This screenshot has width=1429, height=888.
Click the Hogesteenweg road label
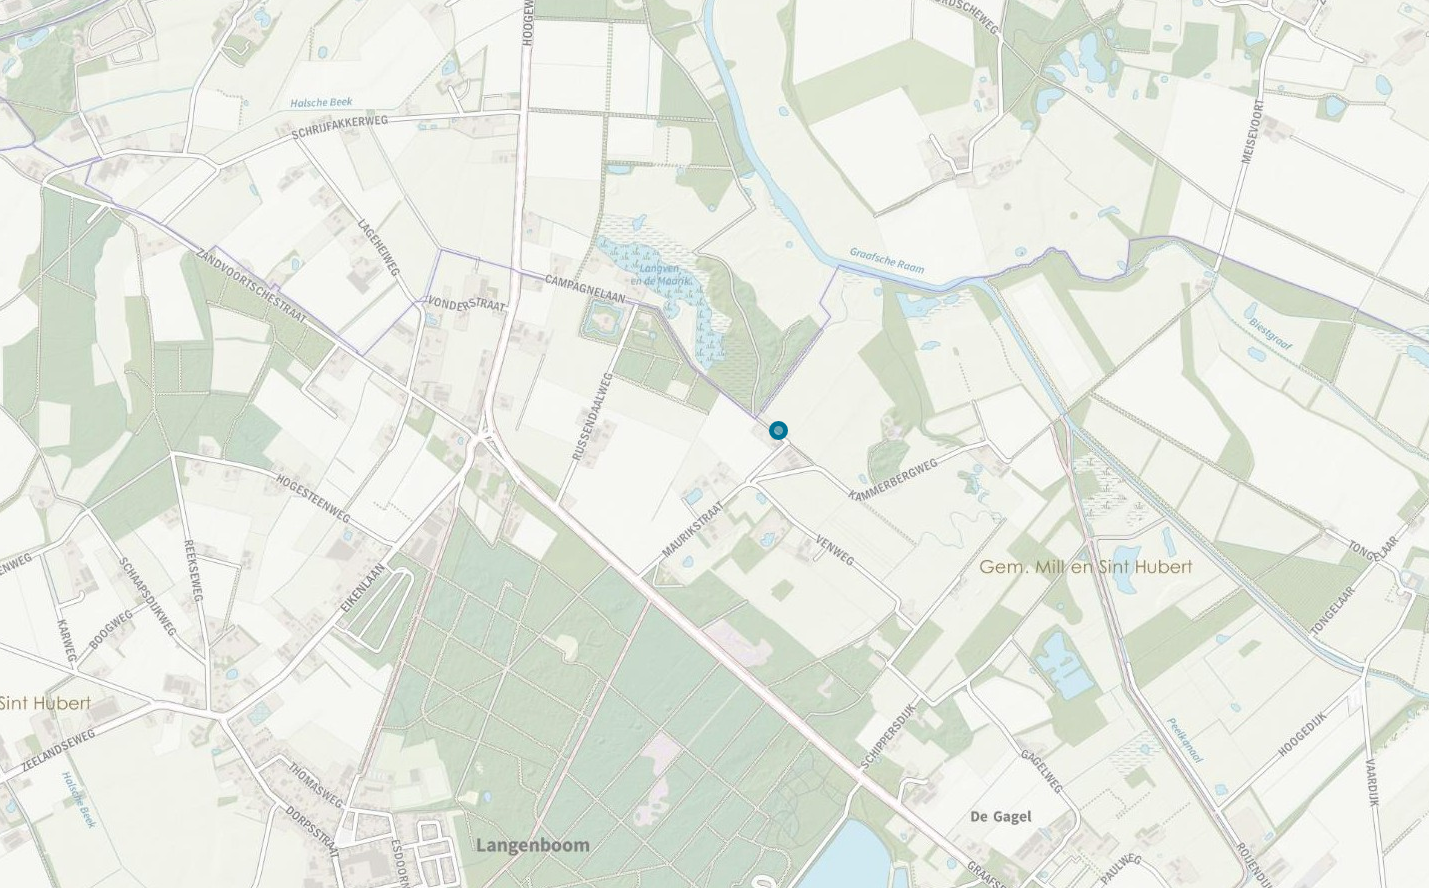313,498
